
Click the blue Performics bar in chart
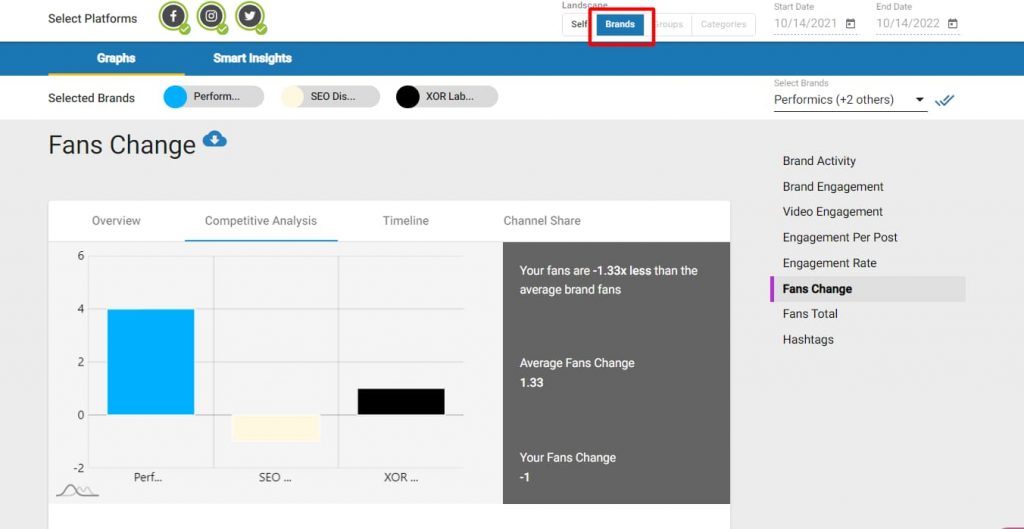[151, 362]
